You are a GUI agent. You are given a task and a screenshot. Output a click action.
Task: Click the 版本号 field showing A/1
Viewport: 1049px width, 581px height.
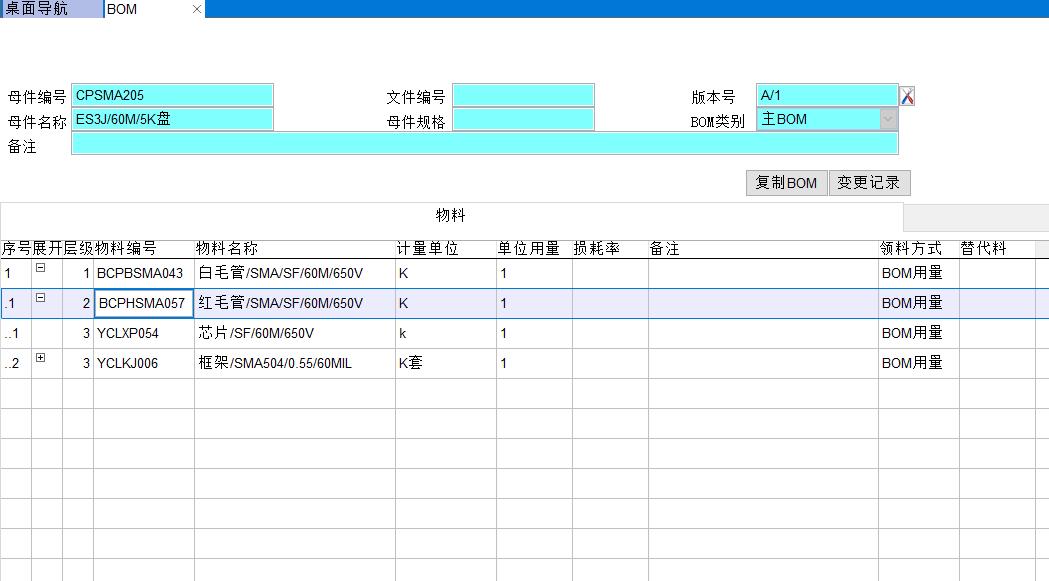tap(827, 96)
